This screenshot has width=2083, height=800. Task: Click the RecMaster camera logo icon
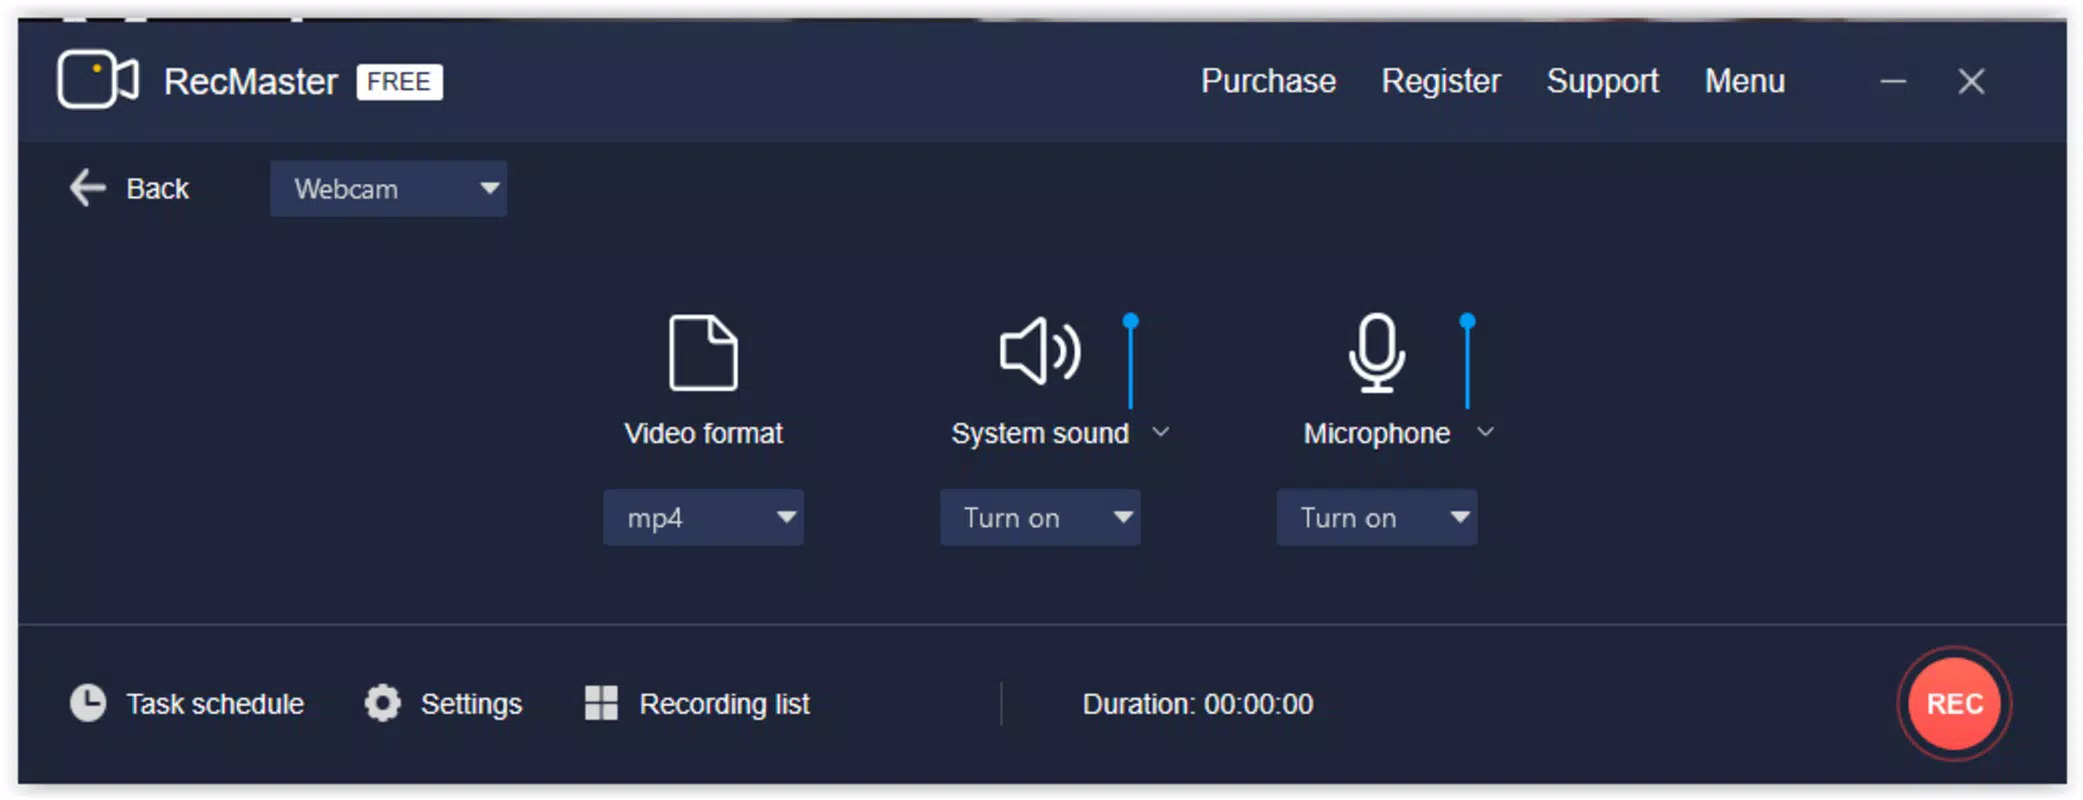[x=97, y=79]
